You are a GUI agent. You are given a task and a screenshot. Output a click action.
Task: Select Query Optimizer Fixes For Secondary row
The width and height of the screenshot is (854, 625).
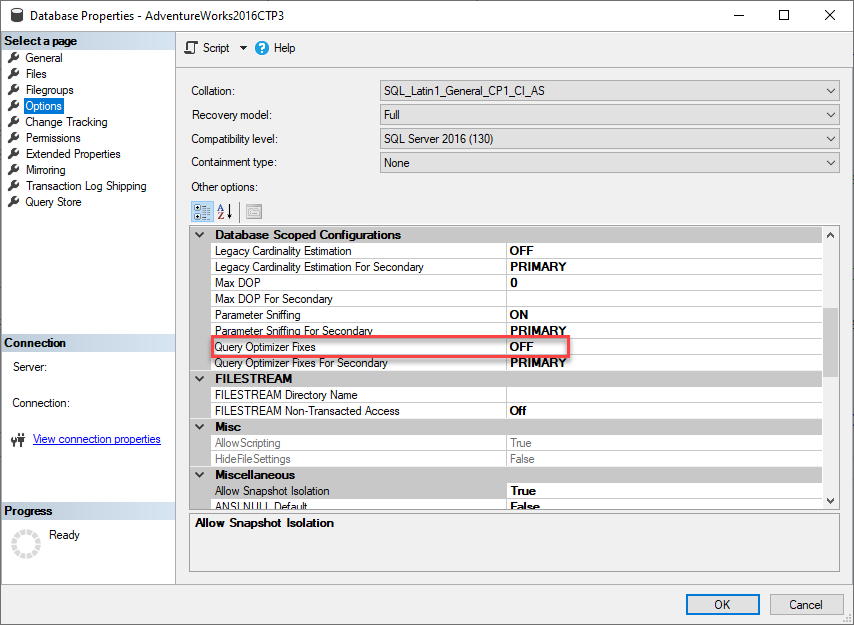(x=516, y=363)
